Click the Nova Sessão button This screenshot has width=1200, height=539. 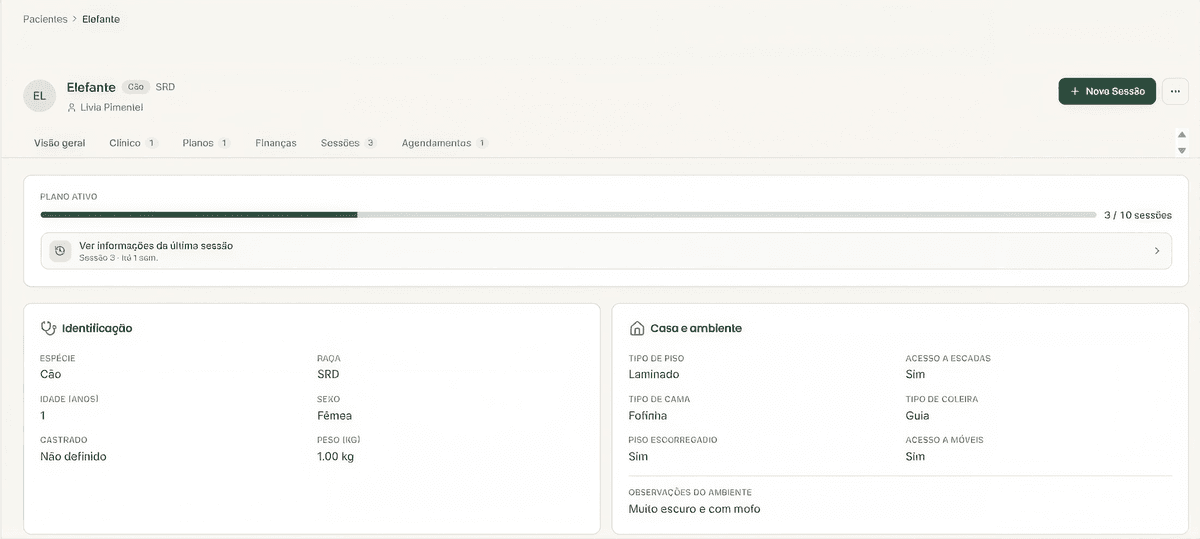1107,91
